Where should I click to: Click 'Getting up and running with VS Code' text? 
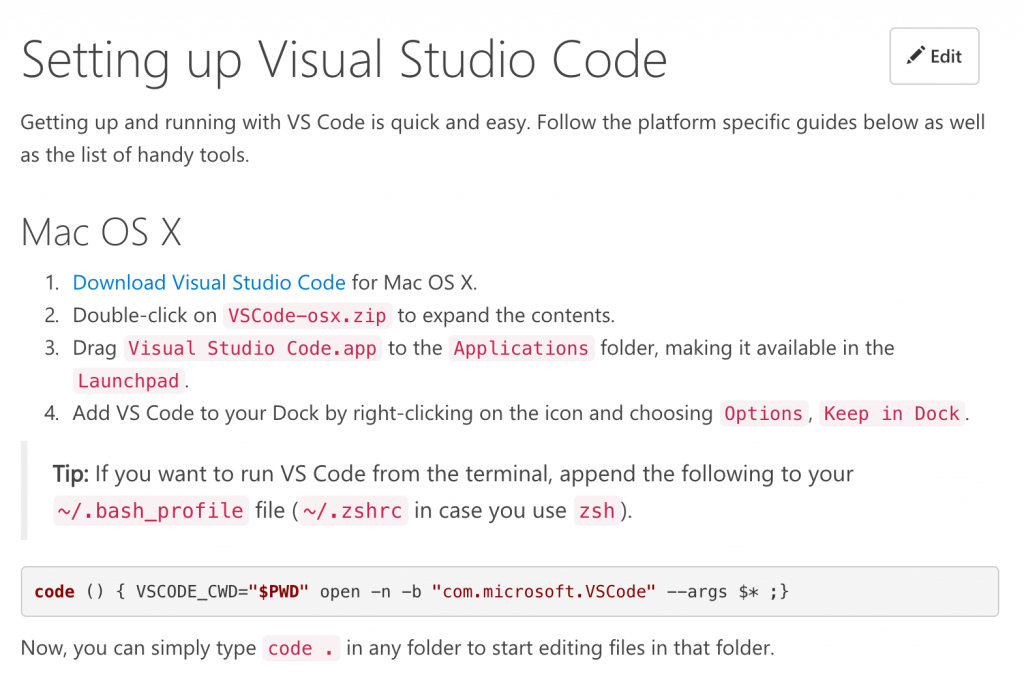tap(193, 123)
